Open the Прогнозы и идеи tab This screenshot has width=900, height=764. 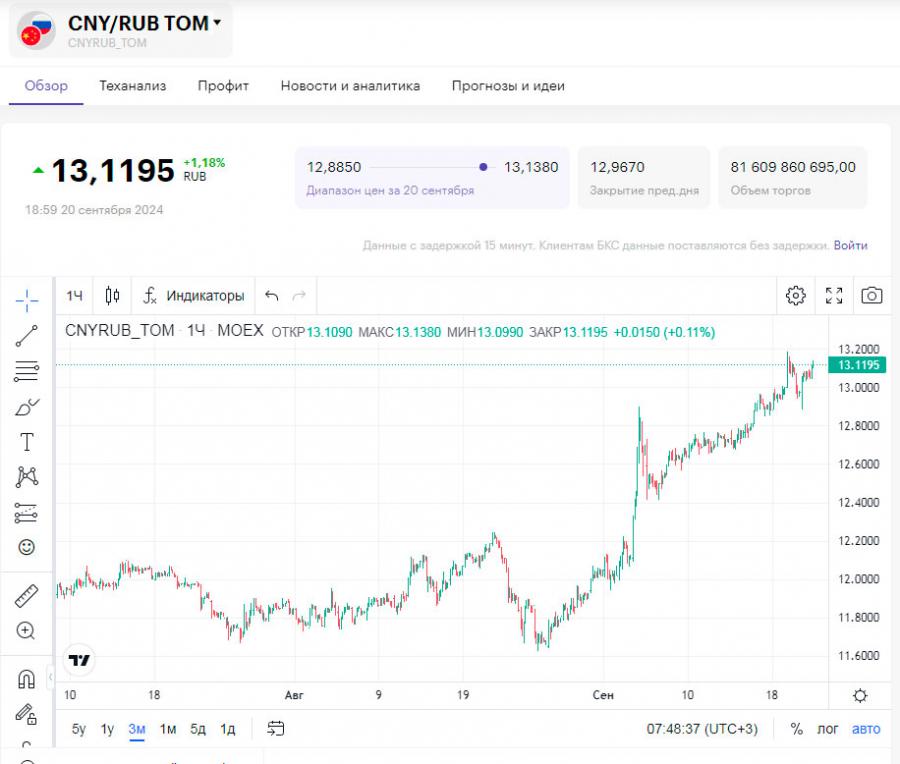pos(508,86)
